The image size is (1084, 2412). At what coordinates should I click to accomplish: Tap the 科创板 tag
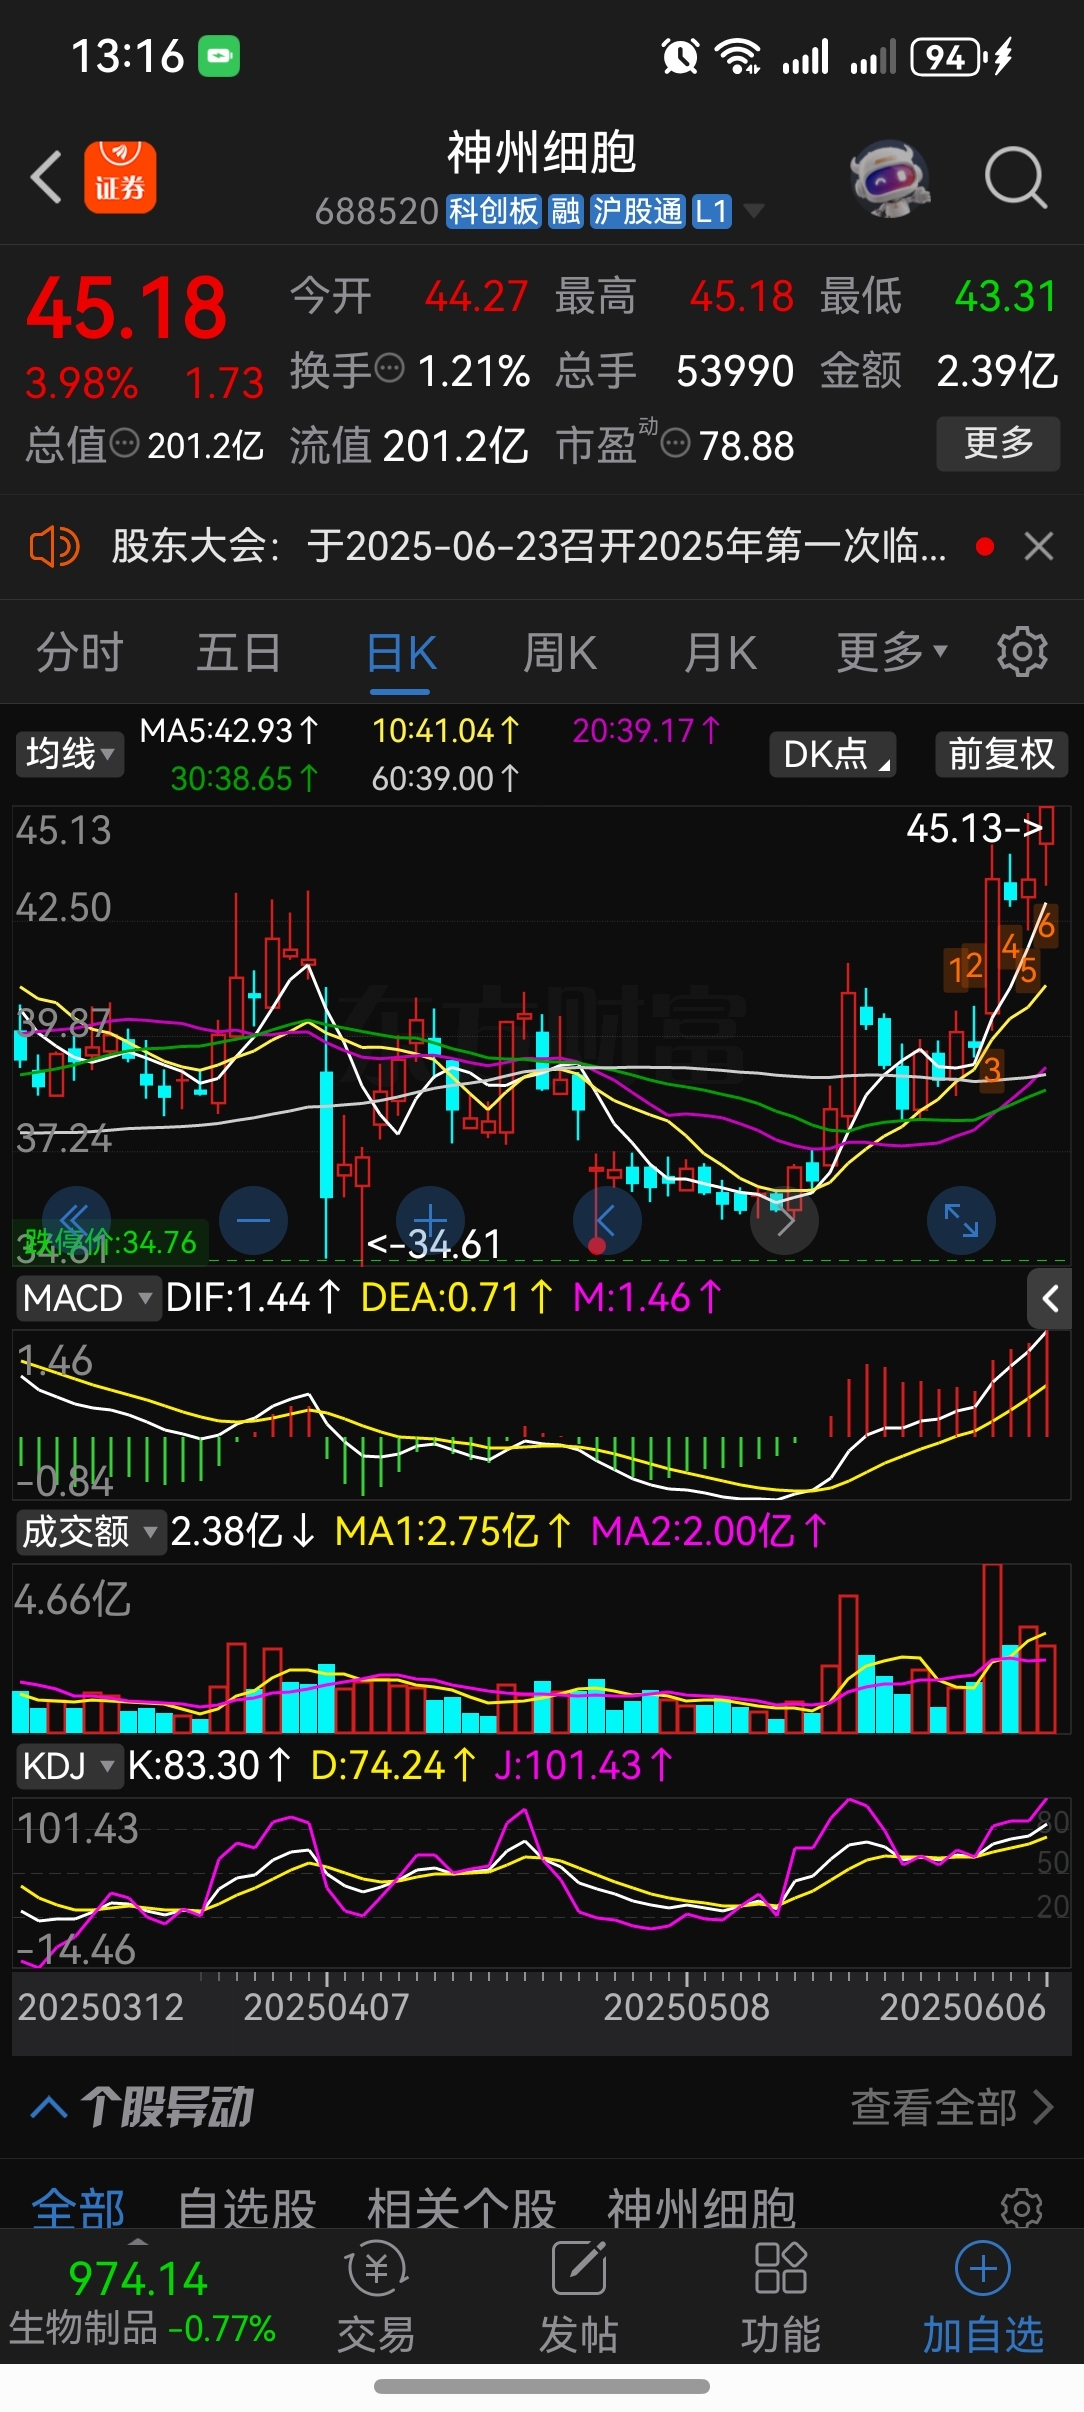pyautogui.click(x=493, y=211)
